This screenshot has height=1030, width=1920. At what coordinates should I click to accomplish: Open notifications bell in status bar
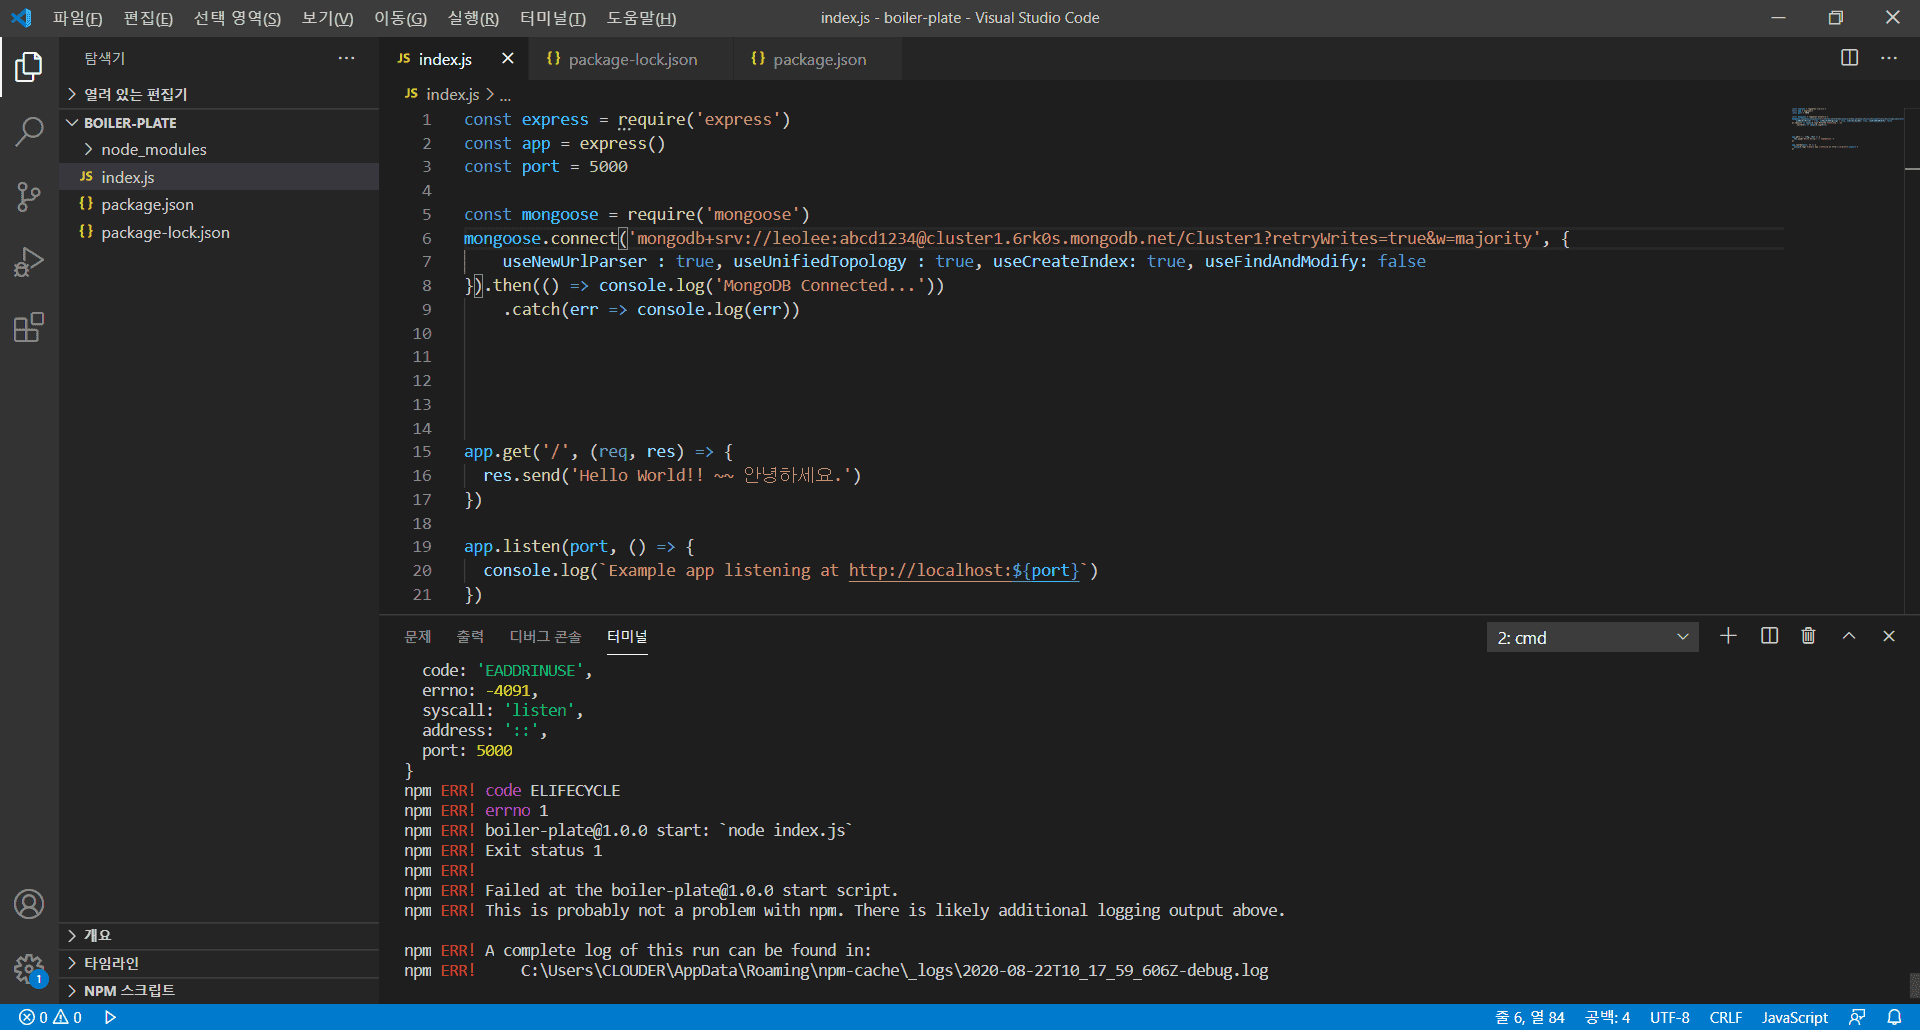click(x=1894, y=1017)
